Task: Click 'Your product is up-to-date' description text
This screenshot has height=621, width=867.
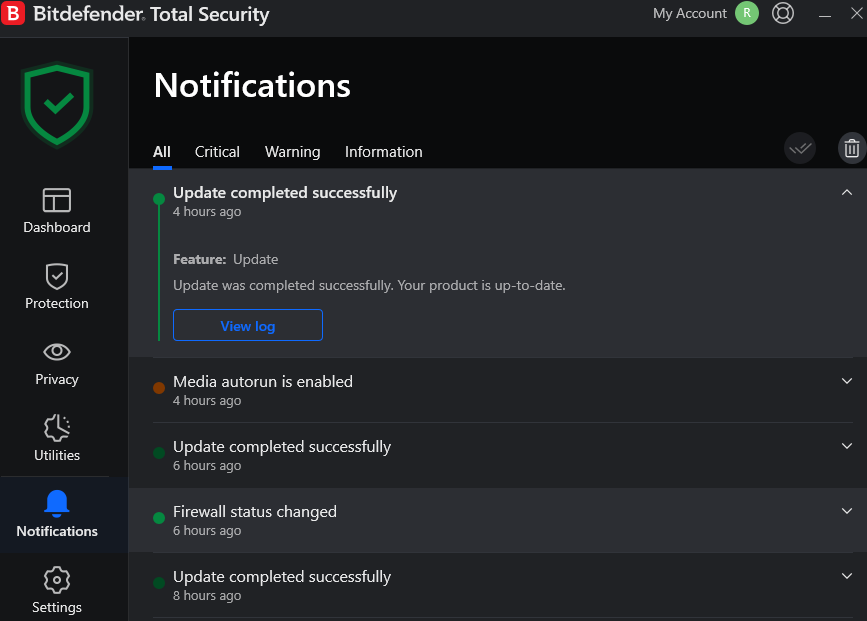Action: click(x=481, y=285)
